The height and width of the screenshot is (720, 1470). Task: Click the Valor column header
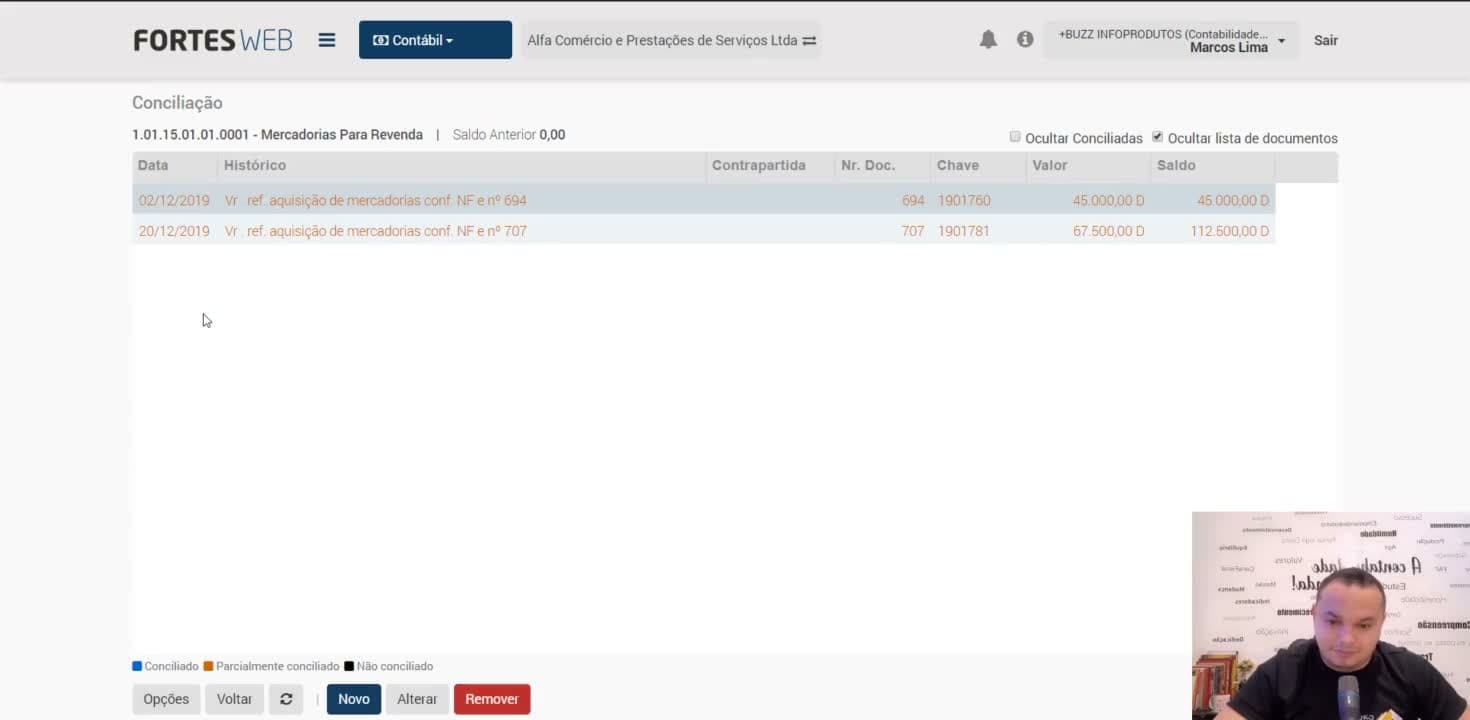tap(1088, 166)
